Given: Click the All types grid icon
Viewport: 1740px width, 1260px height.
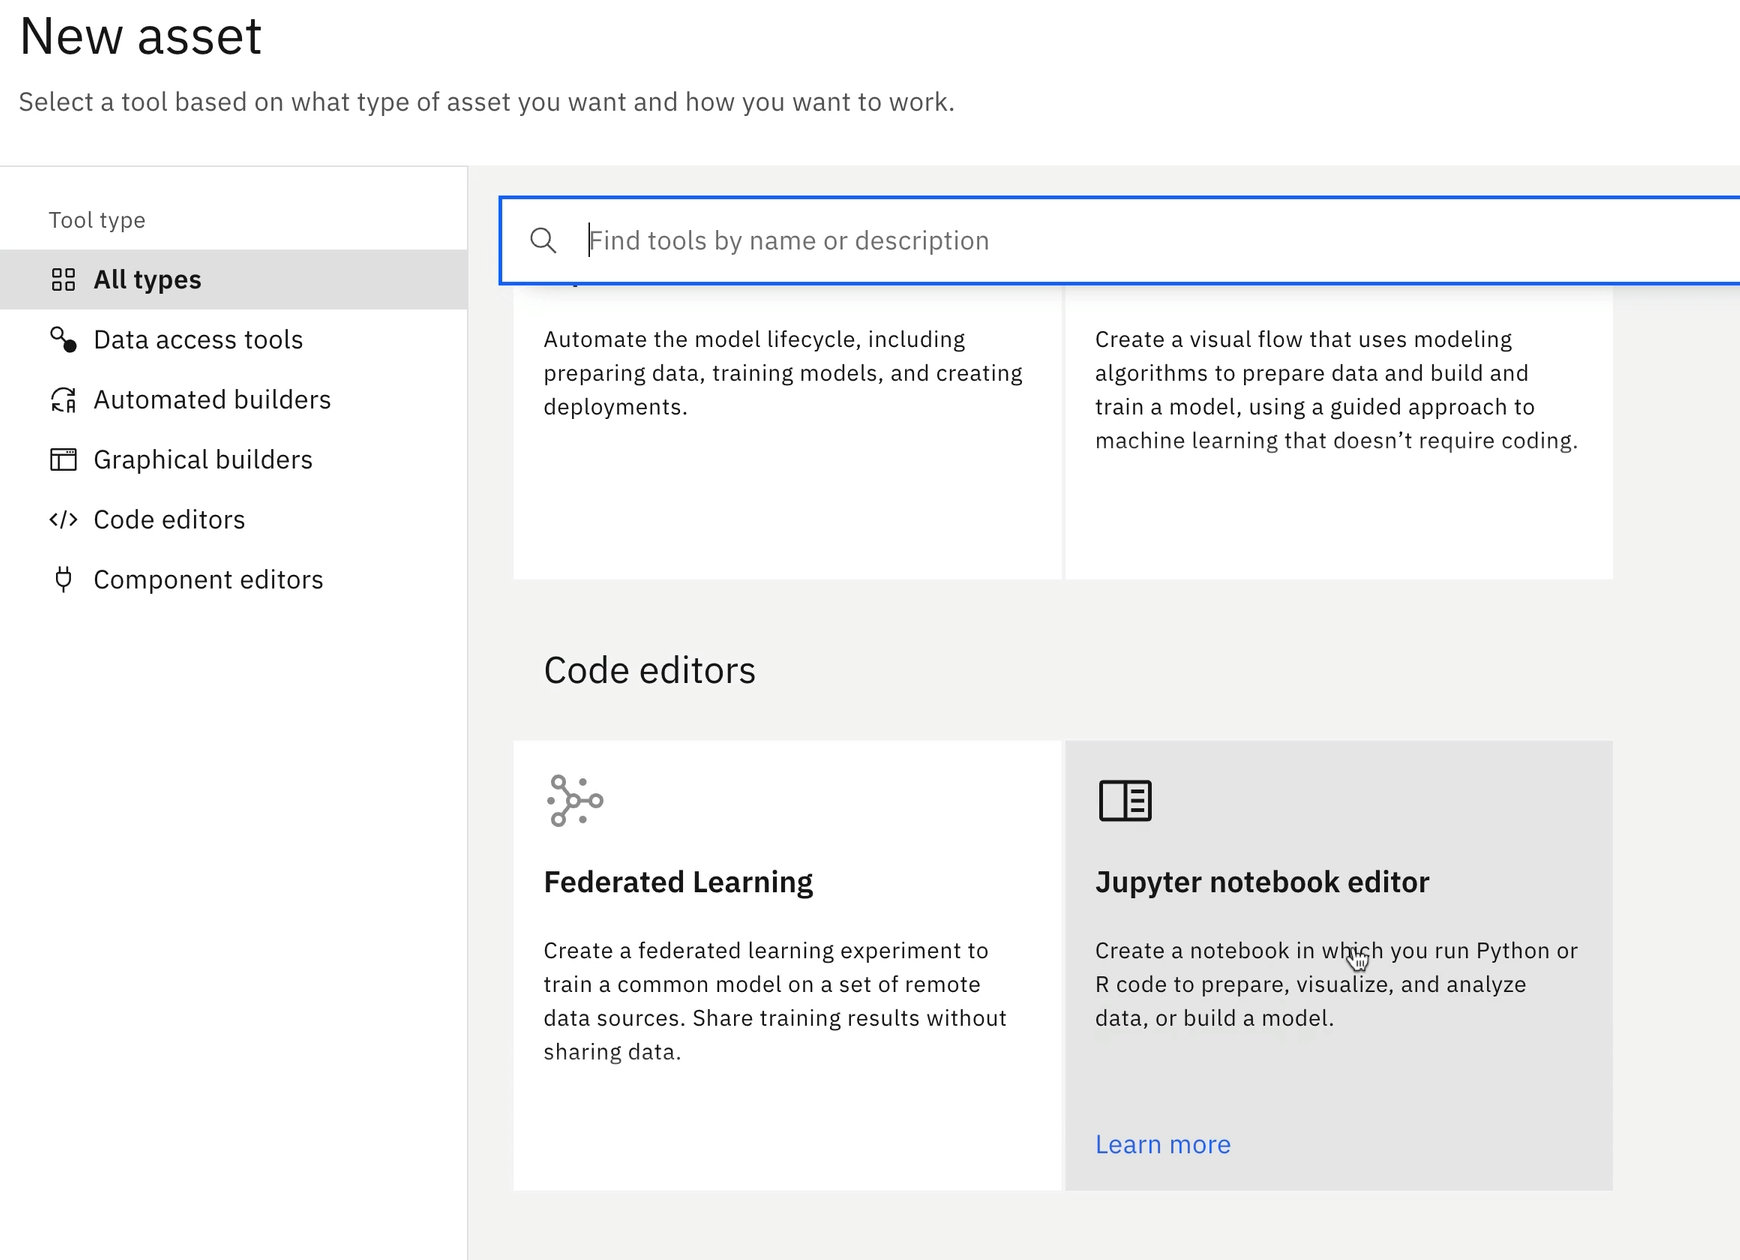Looking at the screenshot, I should 63,280.
